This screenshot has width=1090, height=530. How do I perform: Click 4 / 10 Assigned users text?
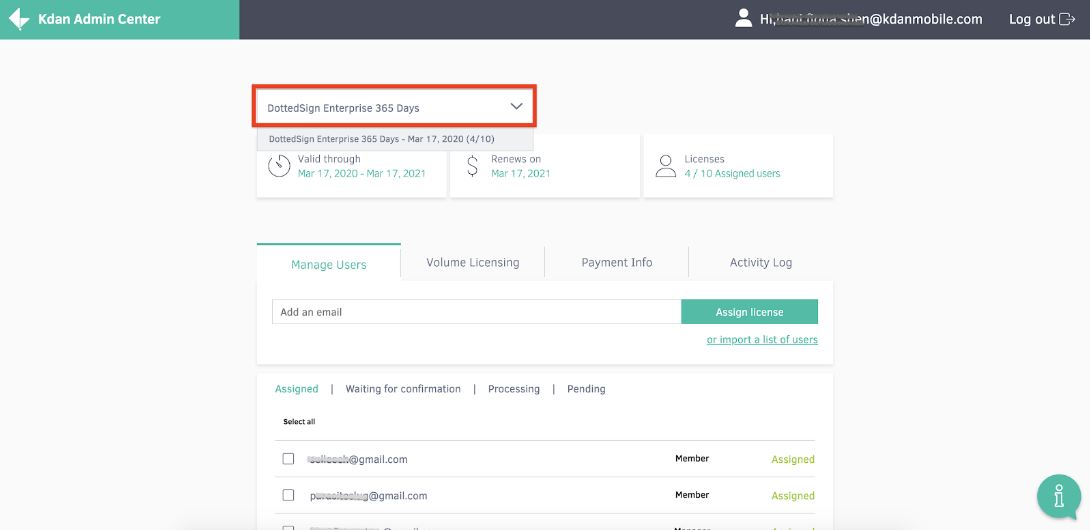(732, 173)
